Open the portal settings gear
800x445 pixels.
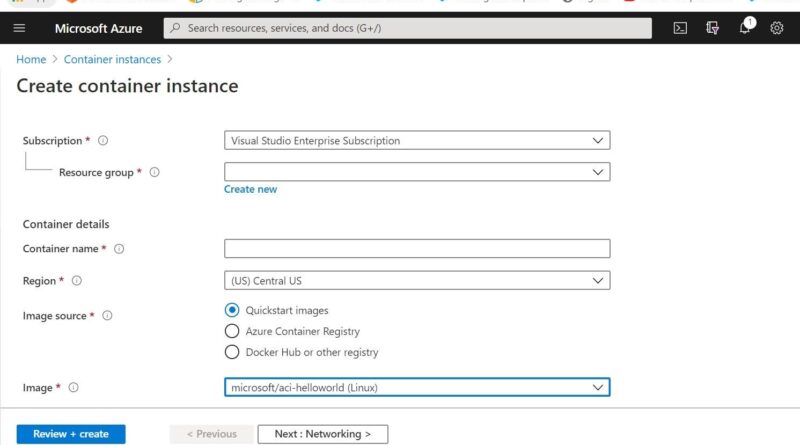777,28
